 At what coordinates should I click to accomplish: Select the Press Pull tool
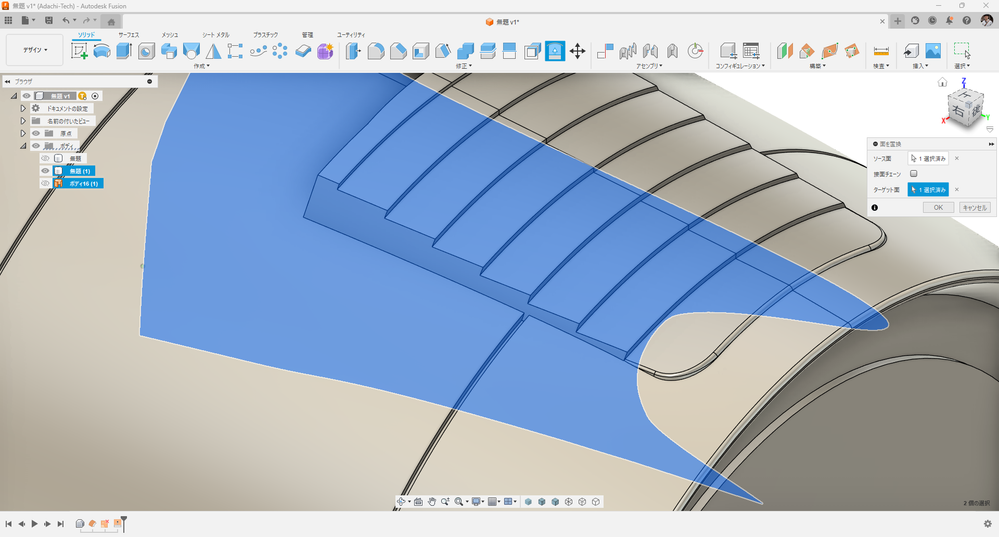click(x=353, y=51)
